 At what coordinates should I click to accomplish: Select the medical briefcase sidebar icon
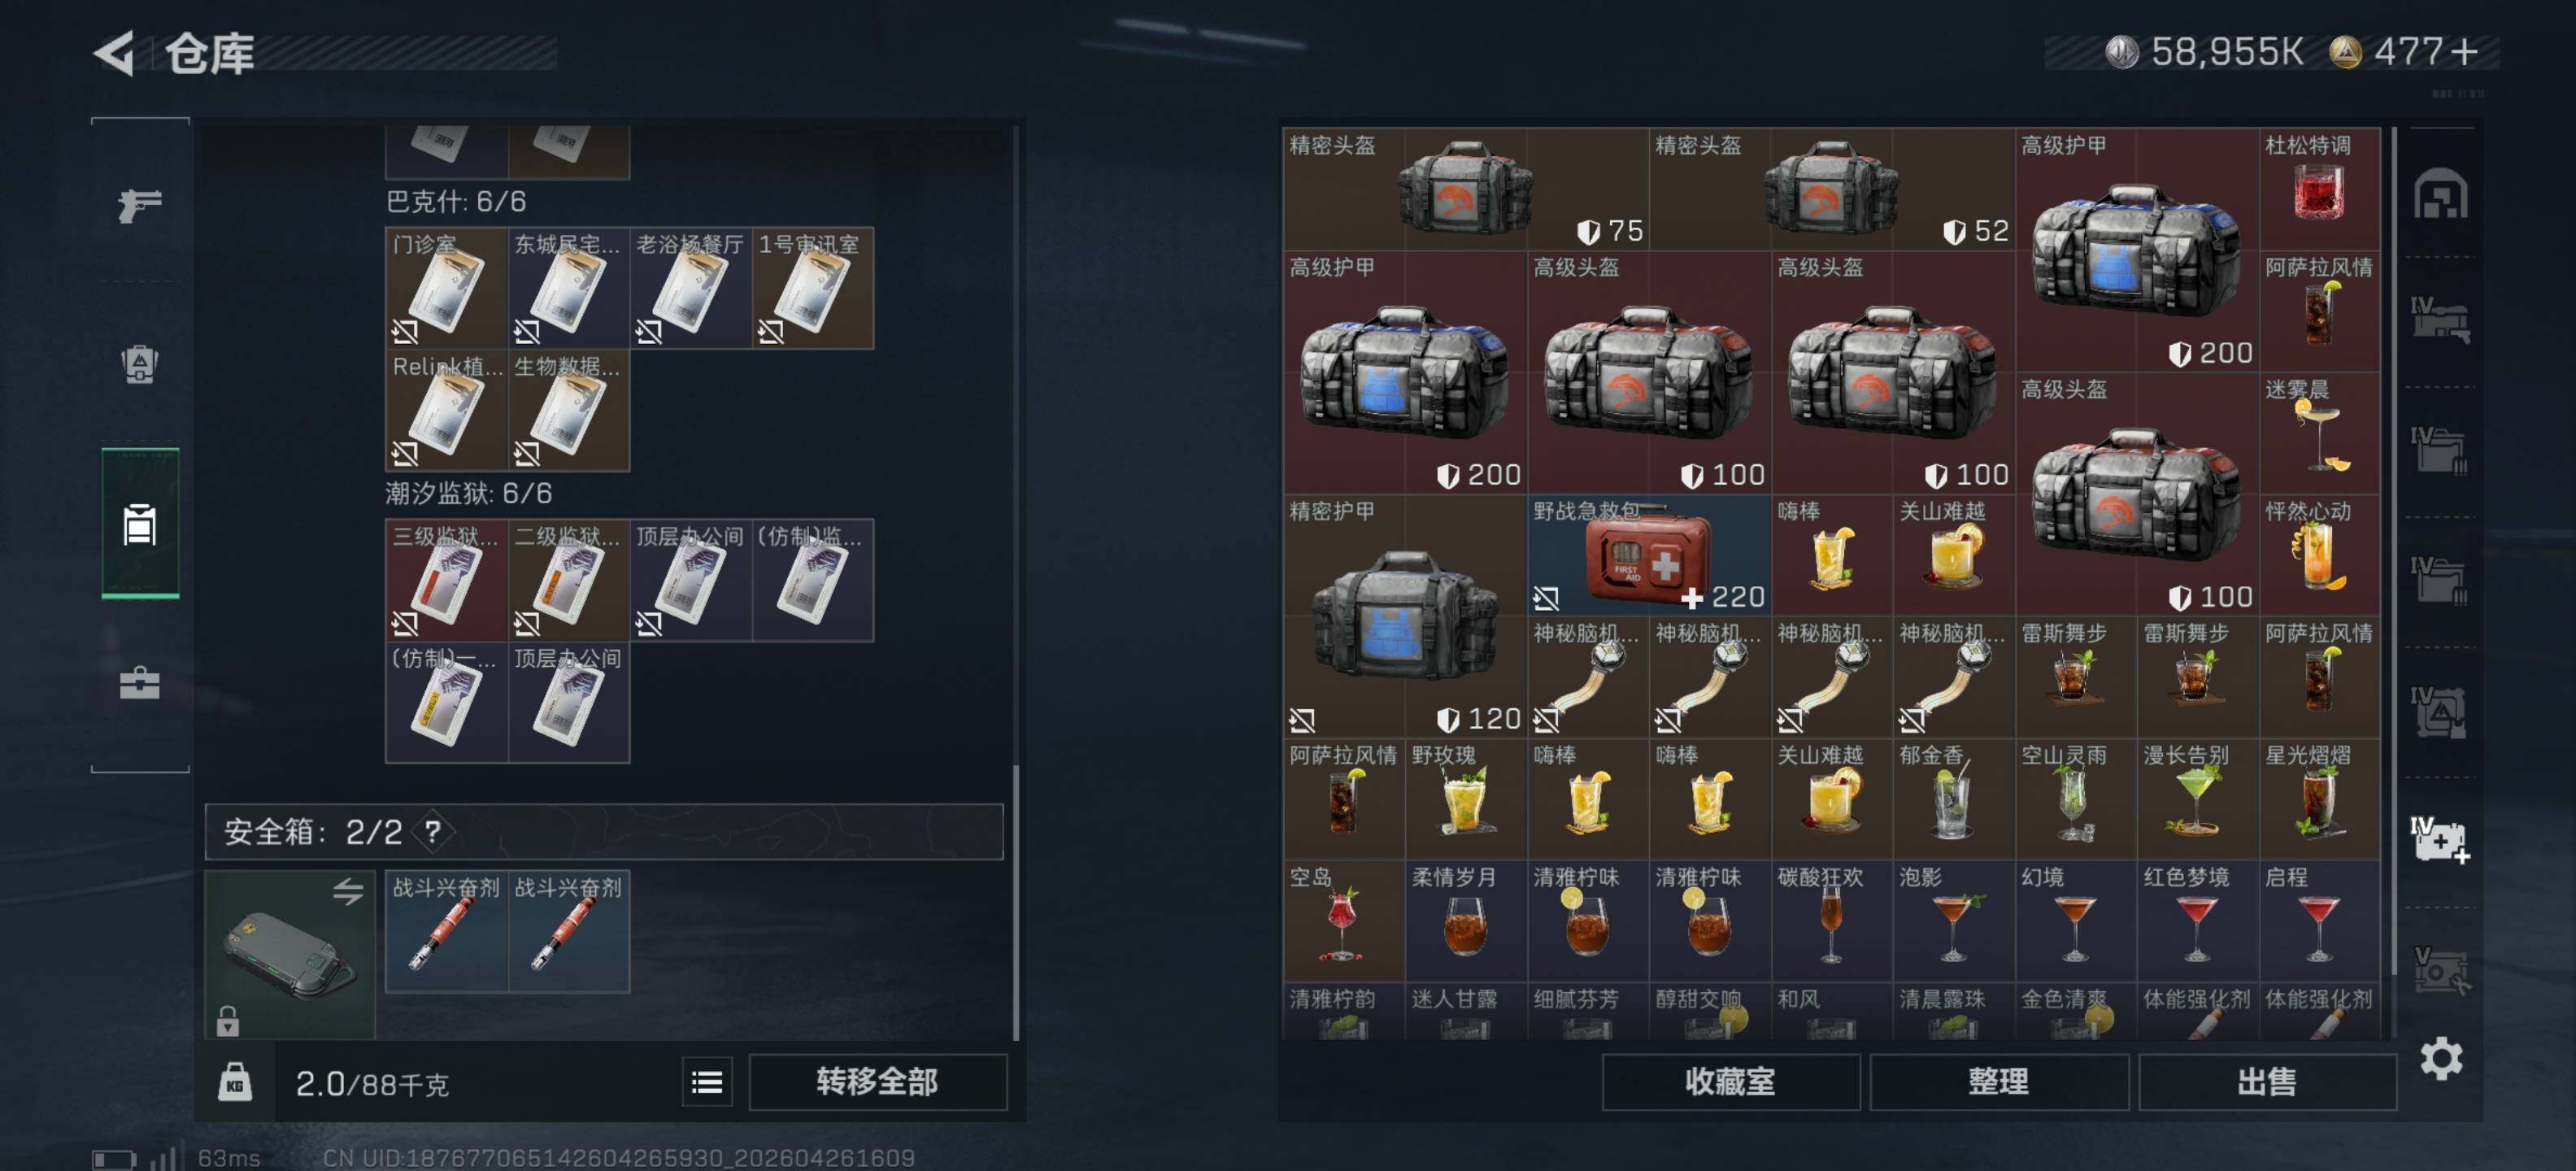tap(139, 684)
